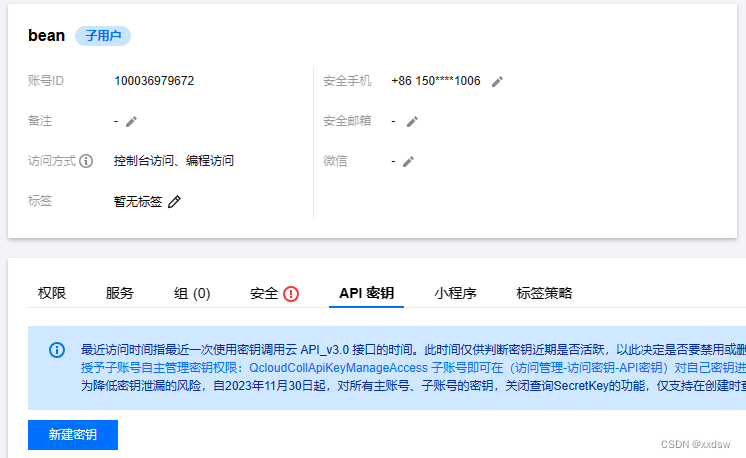Screen dimensions: 746x458
Task: Click the phone number +86 150****1006
Action: (x=436, y=81)
